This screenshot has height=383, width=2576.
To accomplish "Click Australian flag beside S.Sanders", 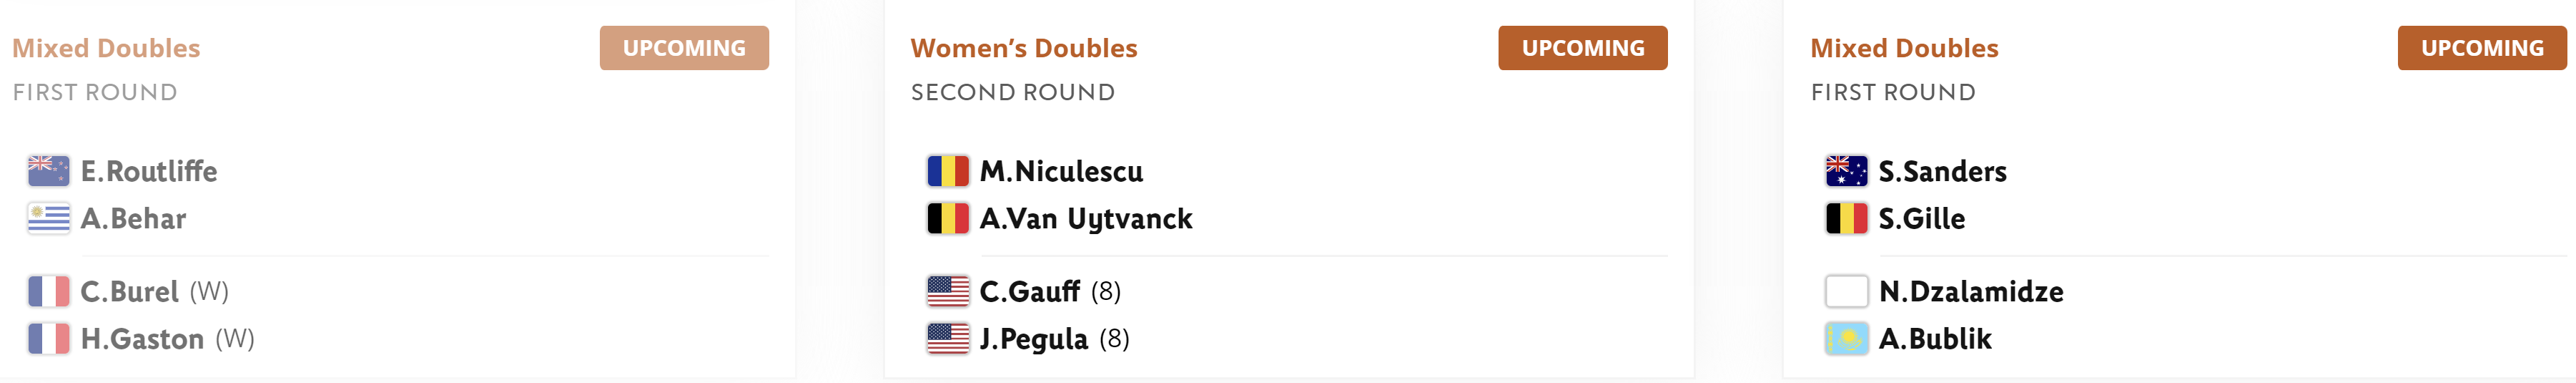I will coord(1847,171).
